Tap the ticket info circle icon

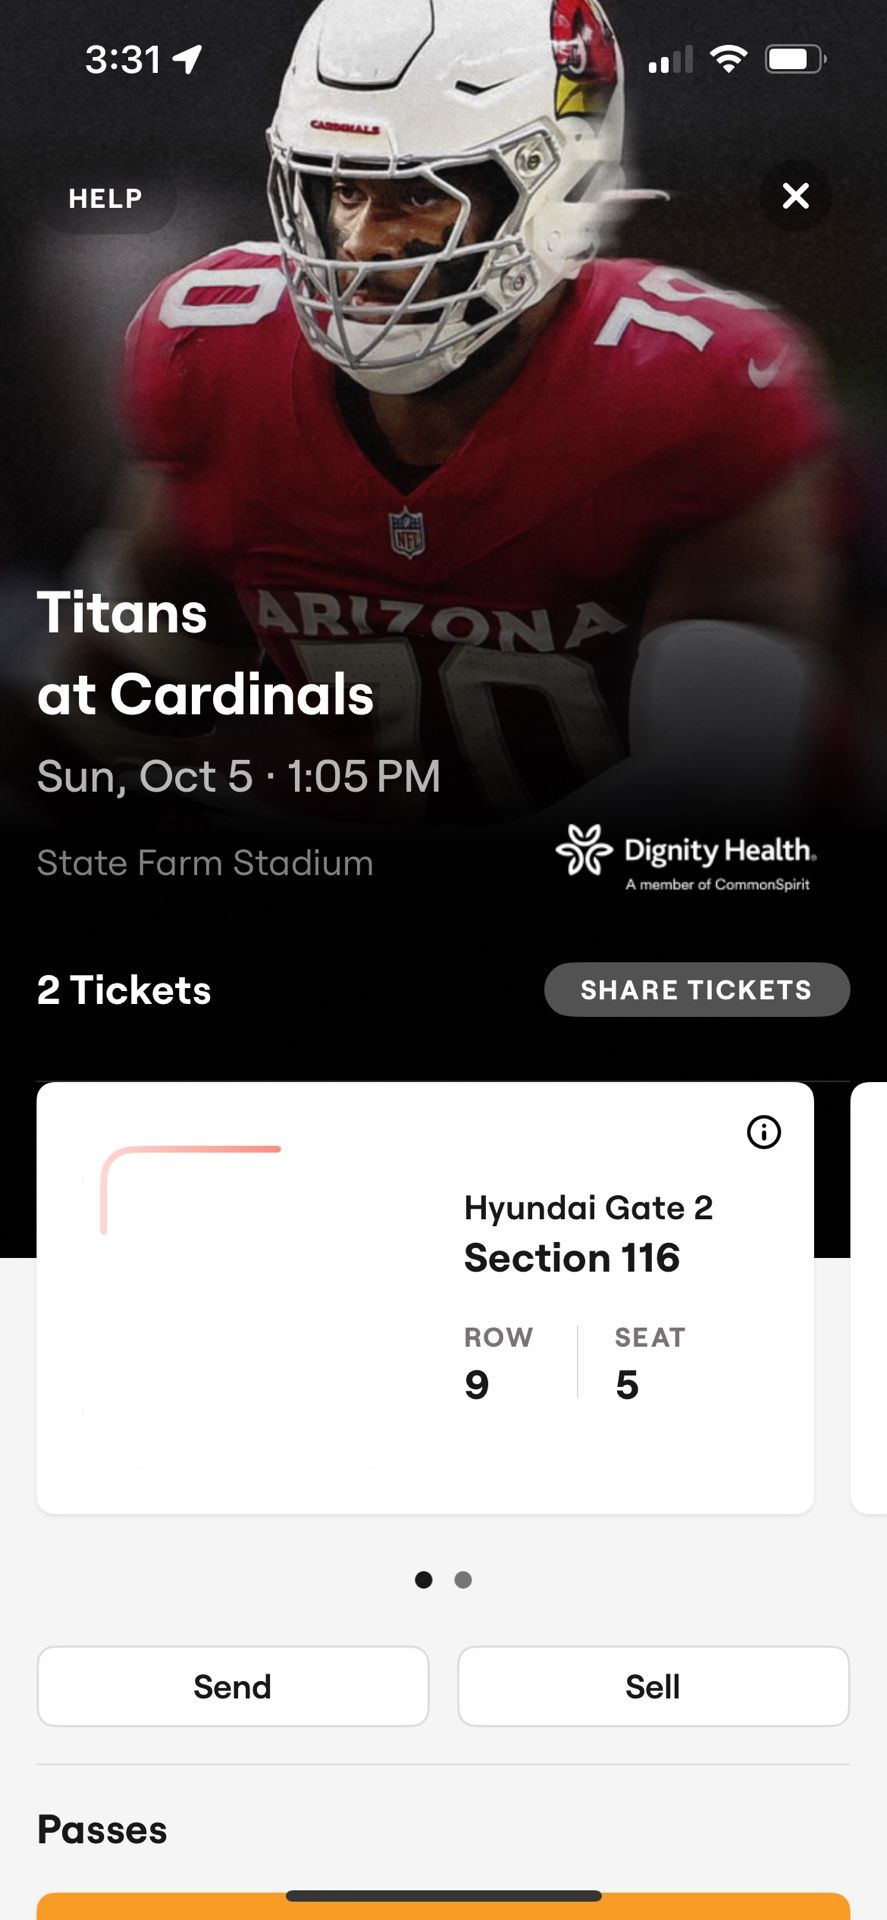[764, 1132]
